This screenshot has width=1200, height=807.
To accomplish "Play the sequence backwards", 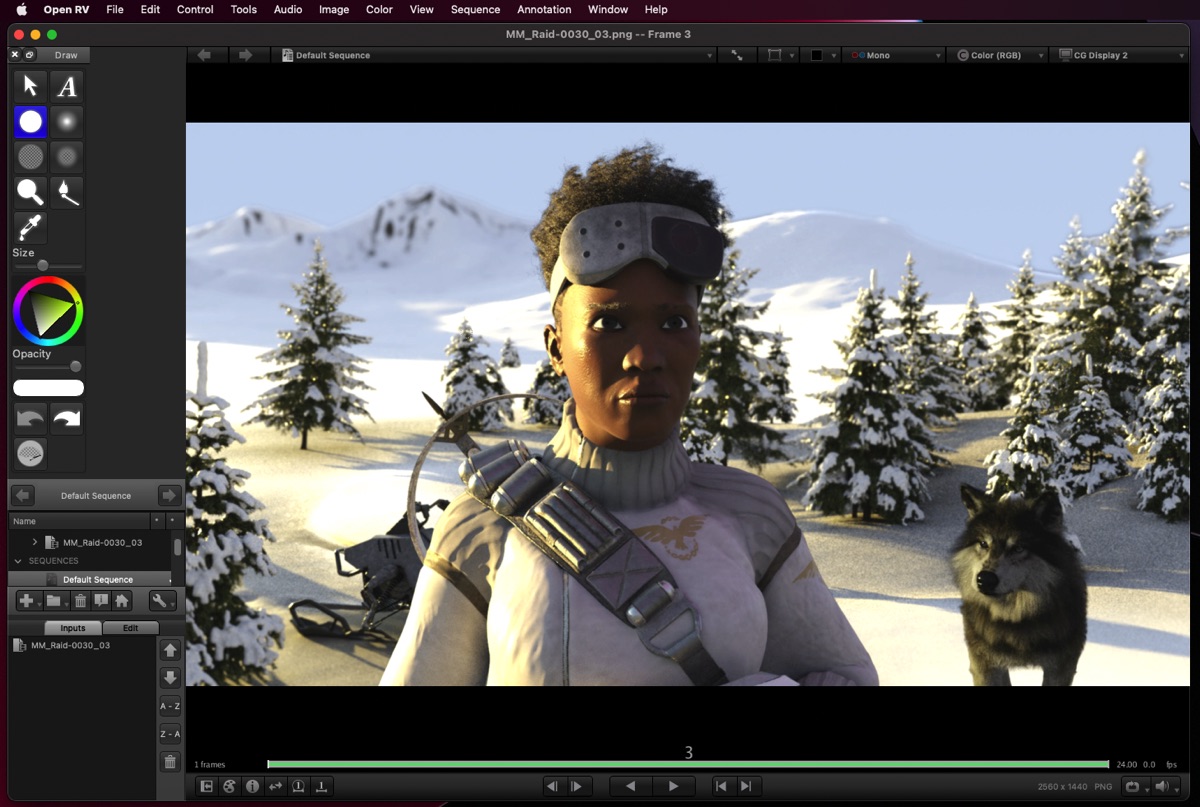I will [631, 786].
